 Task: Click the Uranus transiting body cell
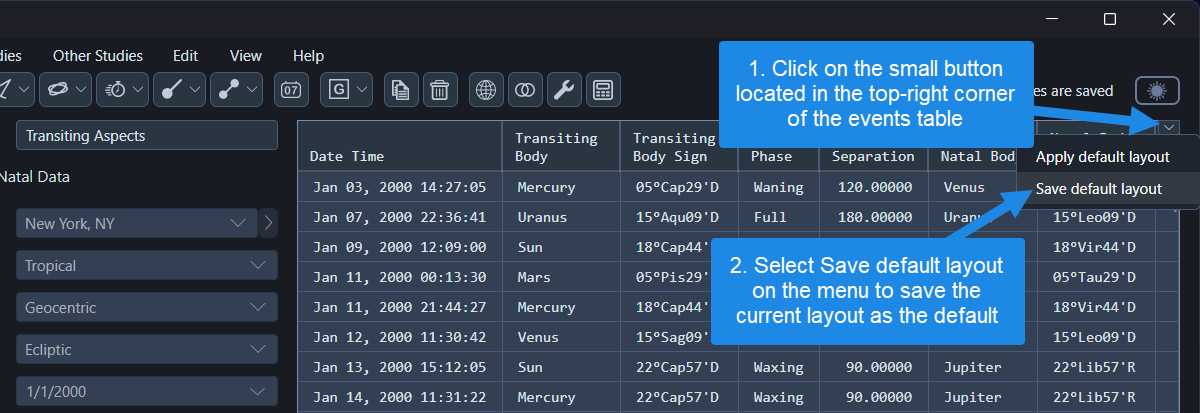coord(561,217)
